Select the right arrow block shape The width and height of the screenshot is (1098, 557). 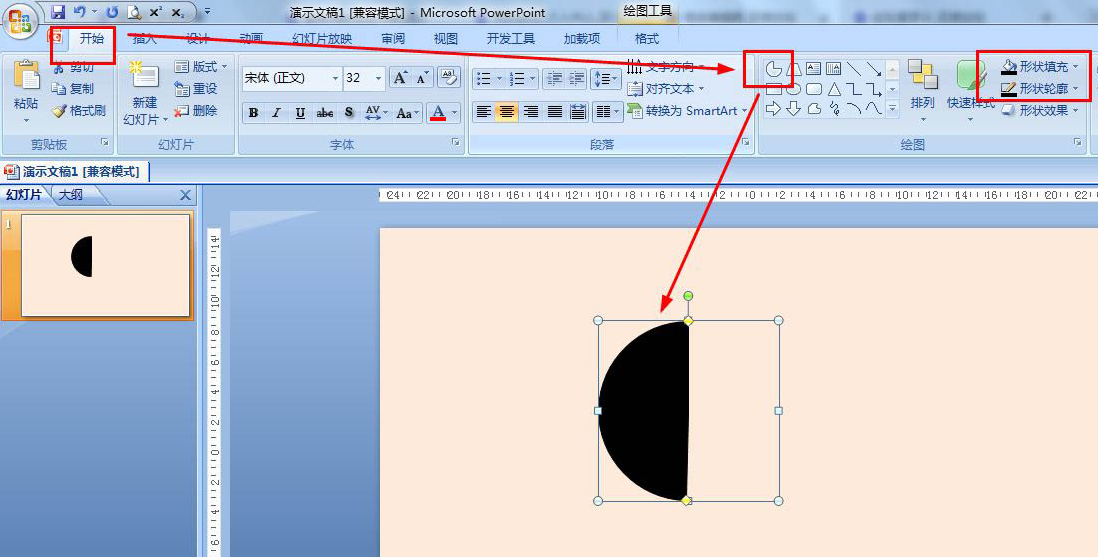(x=773, y=109)
